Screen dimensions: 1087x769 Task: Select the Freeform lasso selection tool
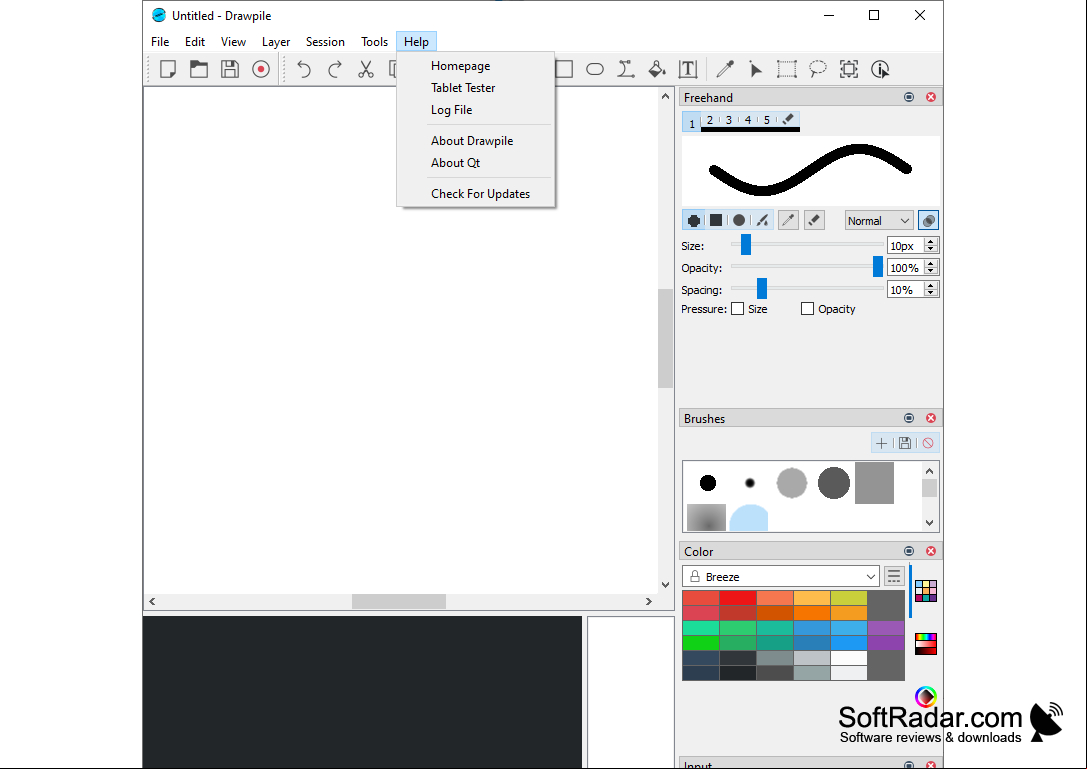point(818,69)
